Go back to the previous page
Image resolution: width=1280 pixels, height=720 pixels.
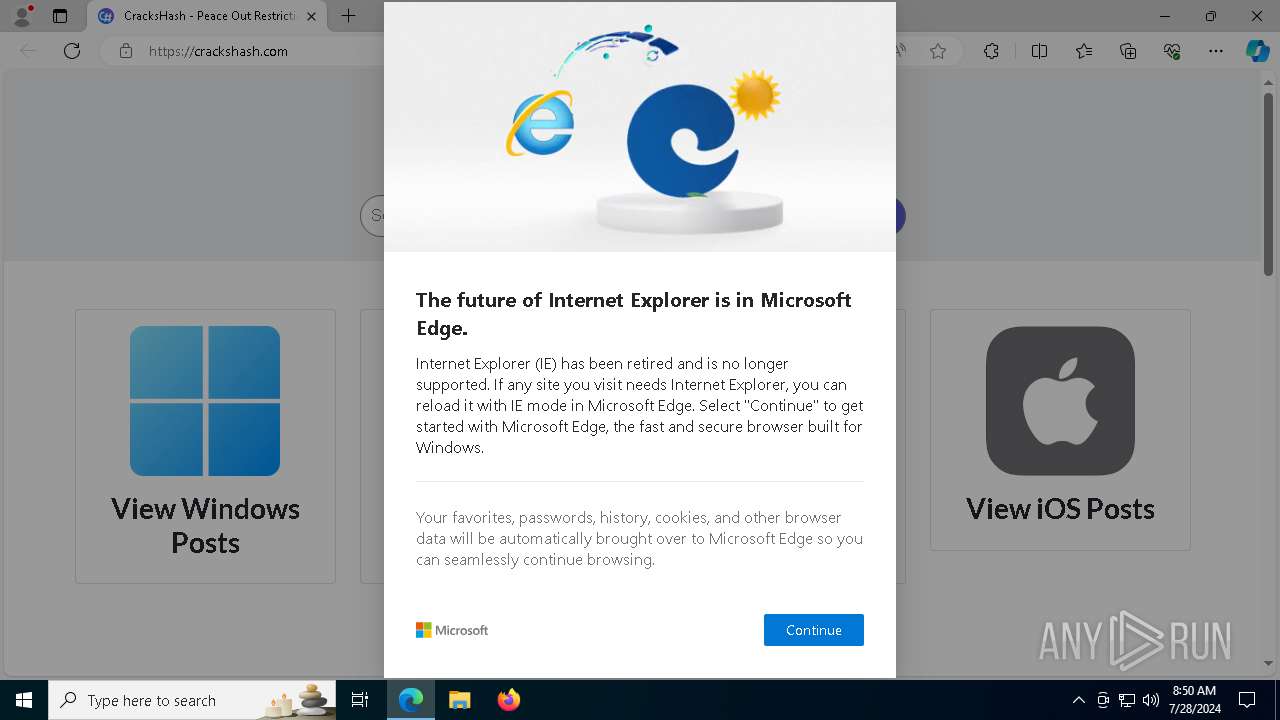coord(28,51)
